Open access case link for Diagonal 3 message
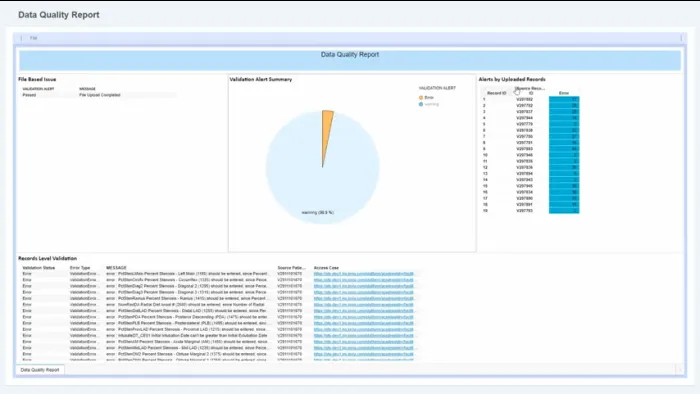The width and height of the screenshot is (700, 394). [x=364, y=292]
